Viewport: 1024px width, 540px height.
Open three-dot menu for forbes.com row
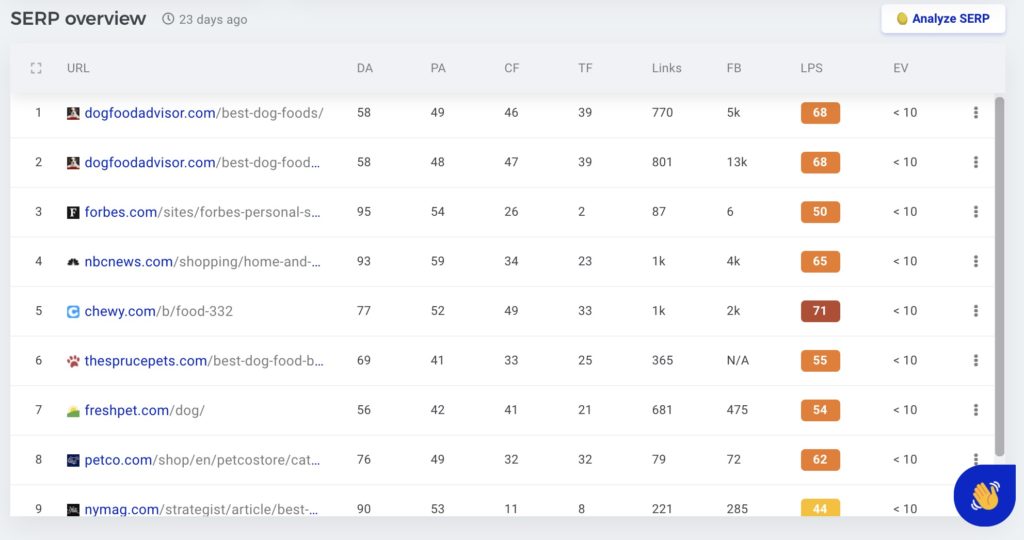click(976, 212)
